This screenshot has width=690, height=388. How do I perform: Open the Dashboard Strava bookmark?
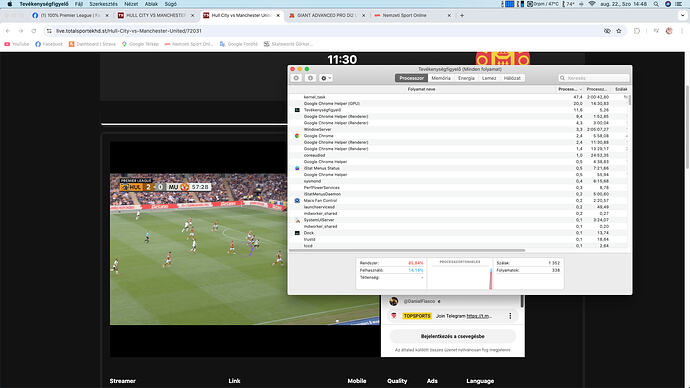(x=92, y=44)
